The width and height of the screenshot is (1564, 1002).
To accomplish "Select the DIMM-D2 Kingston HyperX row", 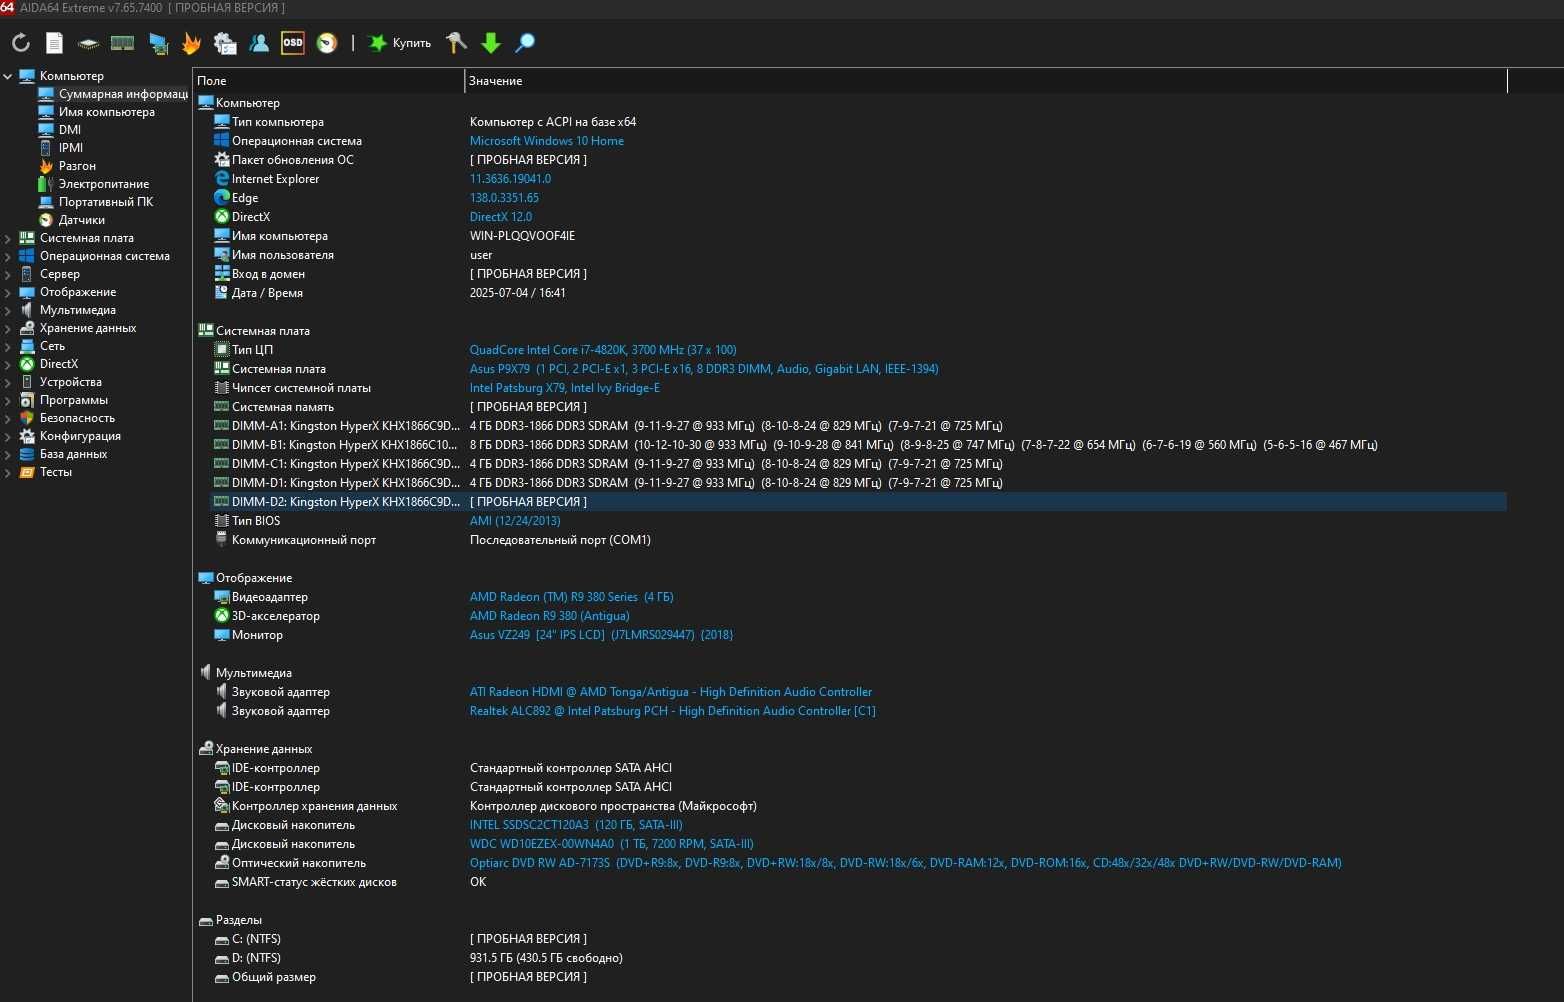I will 858,502.
